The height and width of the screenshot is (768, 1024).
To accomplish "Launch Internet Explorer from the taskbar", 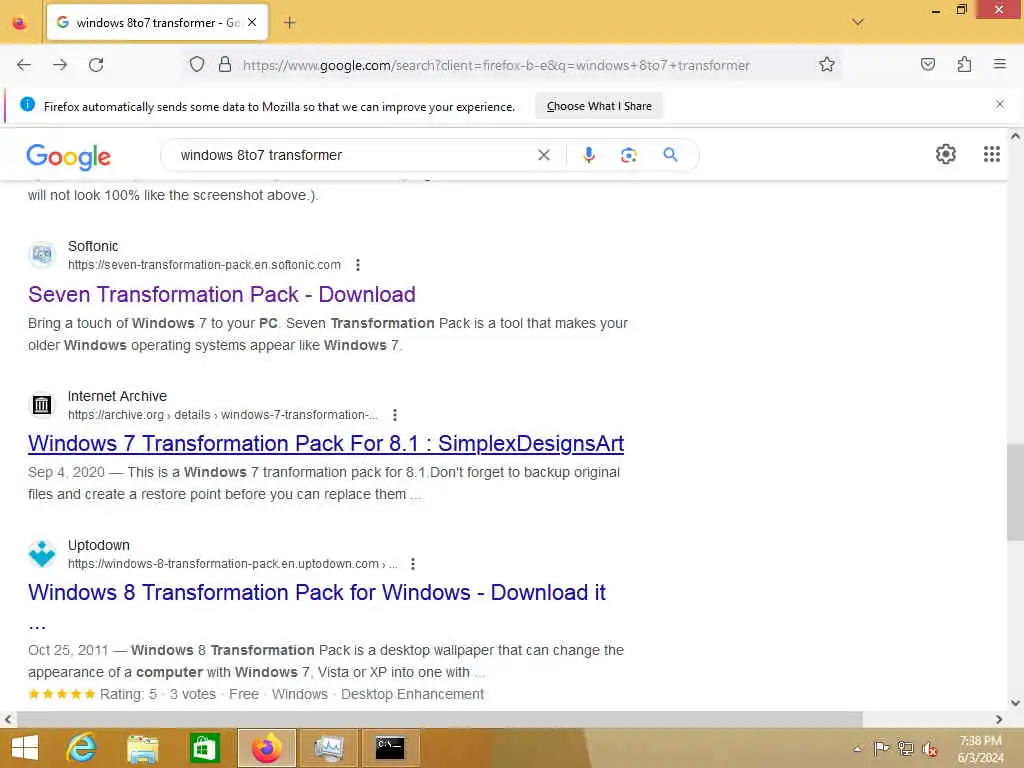I will coord(82,748).
